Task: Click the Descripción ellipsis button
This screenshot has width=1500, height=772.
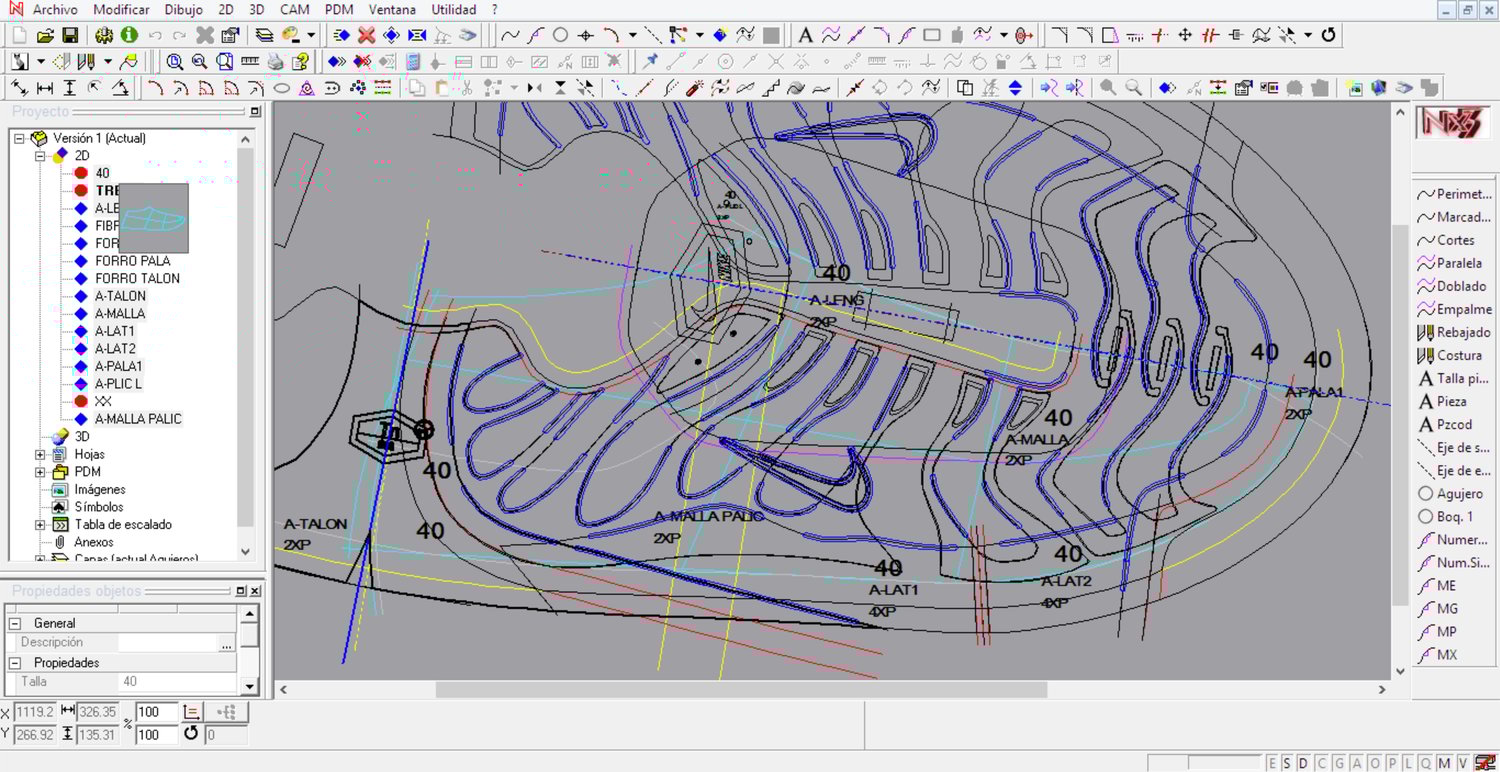Action: click(x=227, y=643)
